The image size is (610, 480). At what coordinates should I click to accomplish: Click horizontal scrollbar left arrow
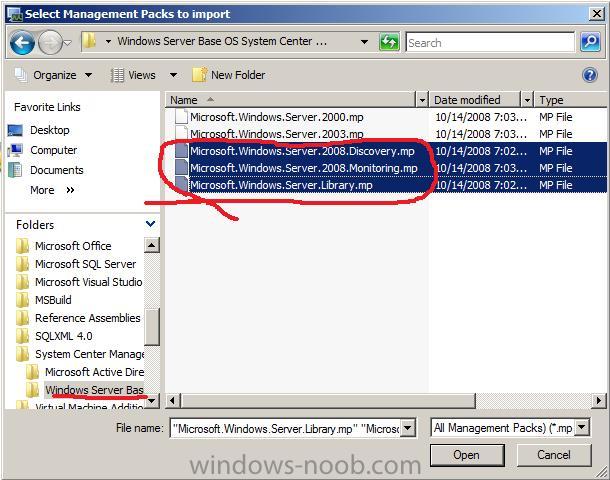click(x=173, y=400)
